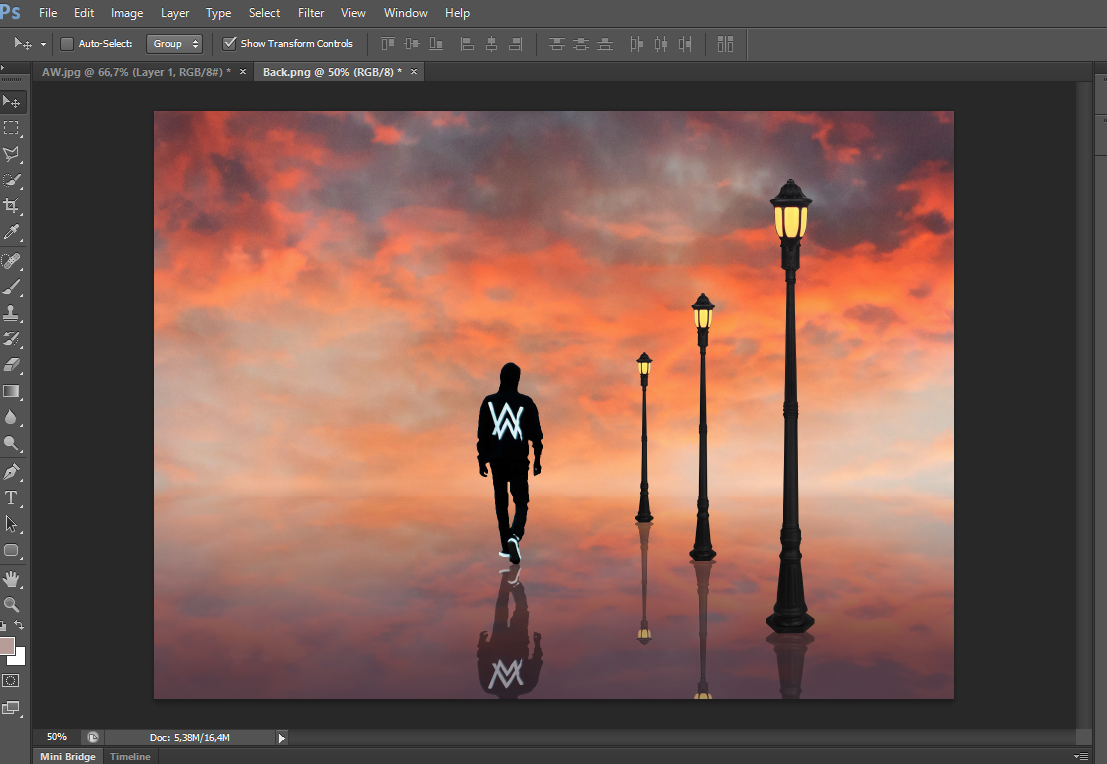Change the screen mode
The height and width of the screenshot is (764, 1107).
pyautogui.click(x=11, y=708)
